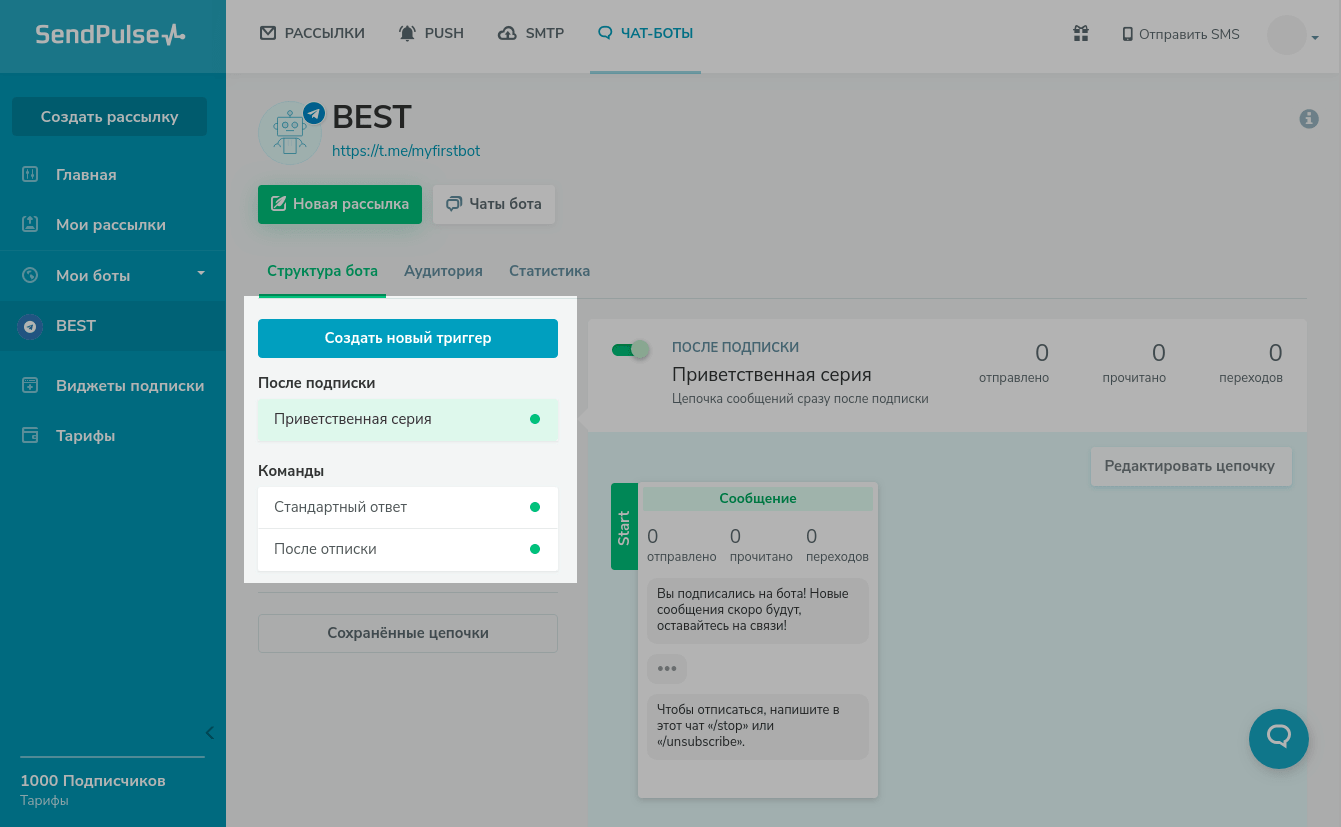1341x827 pixels.
Task: Expand the Мои боты sidebar menu
Action: pyautogui.click(x=200, y=274)
